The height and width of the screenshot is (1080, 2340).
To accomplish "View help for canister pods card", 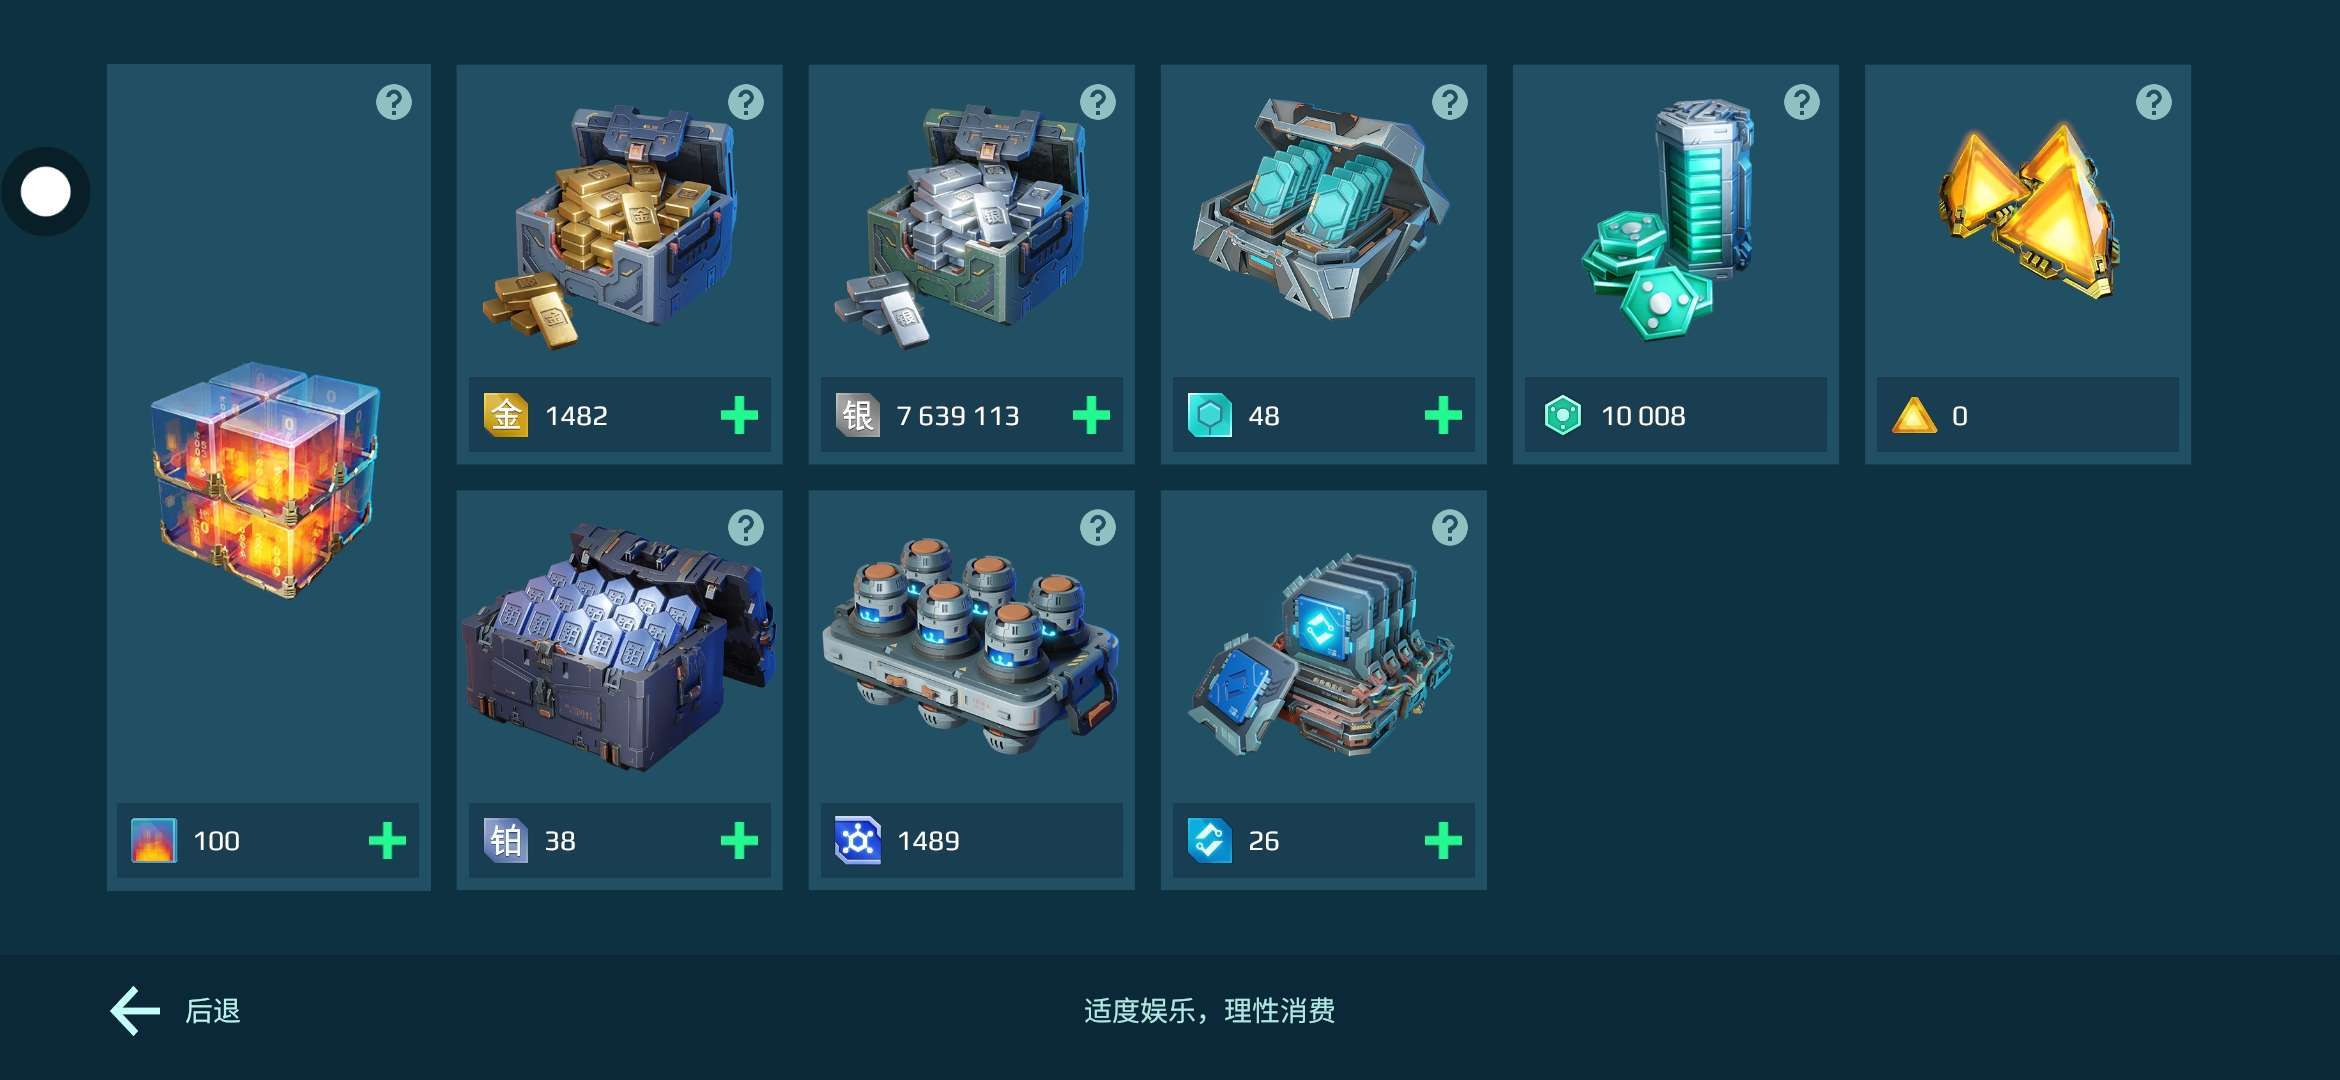I will tap(1098, 527).
